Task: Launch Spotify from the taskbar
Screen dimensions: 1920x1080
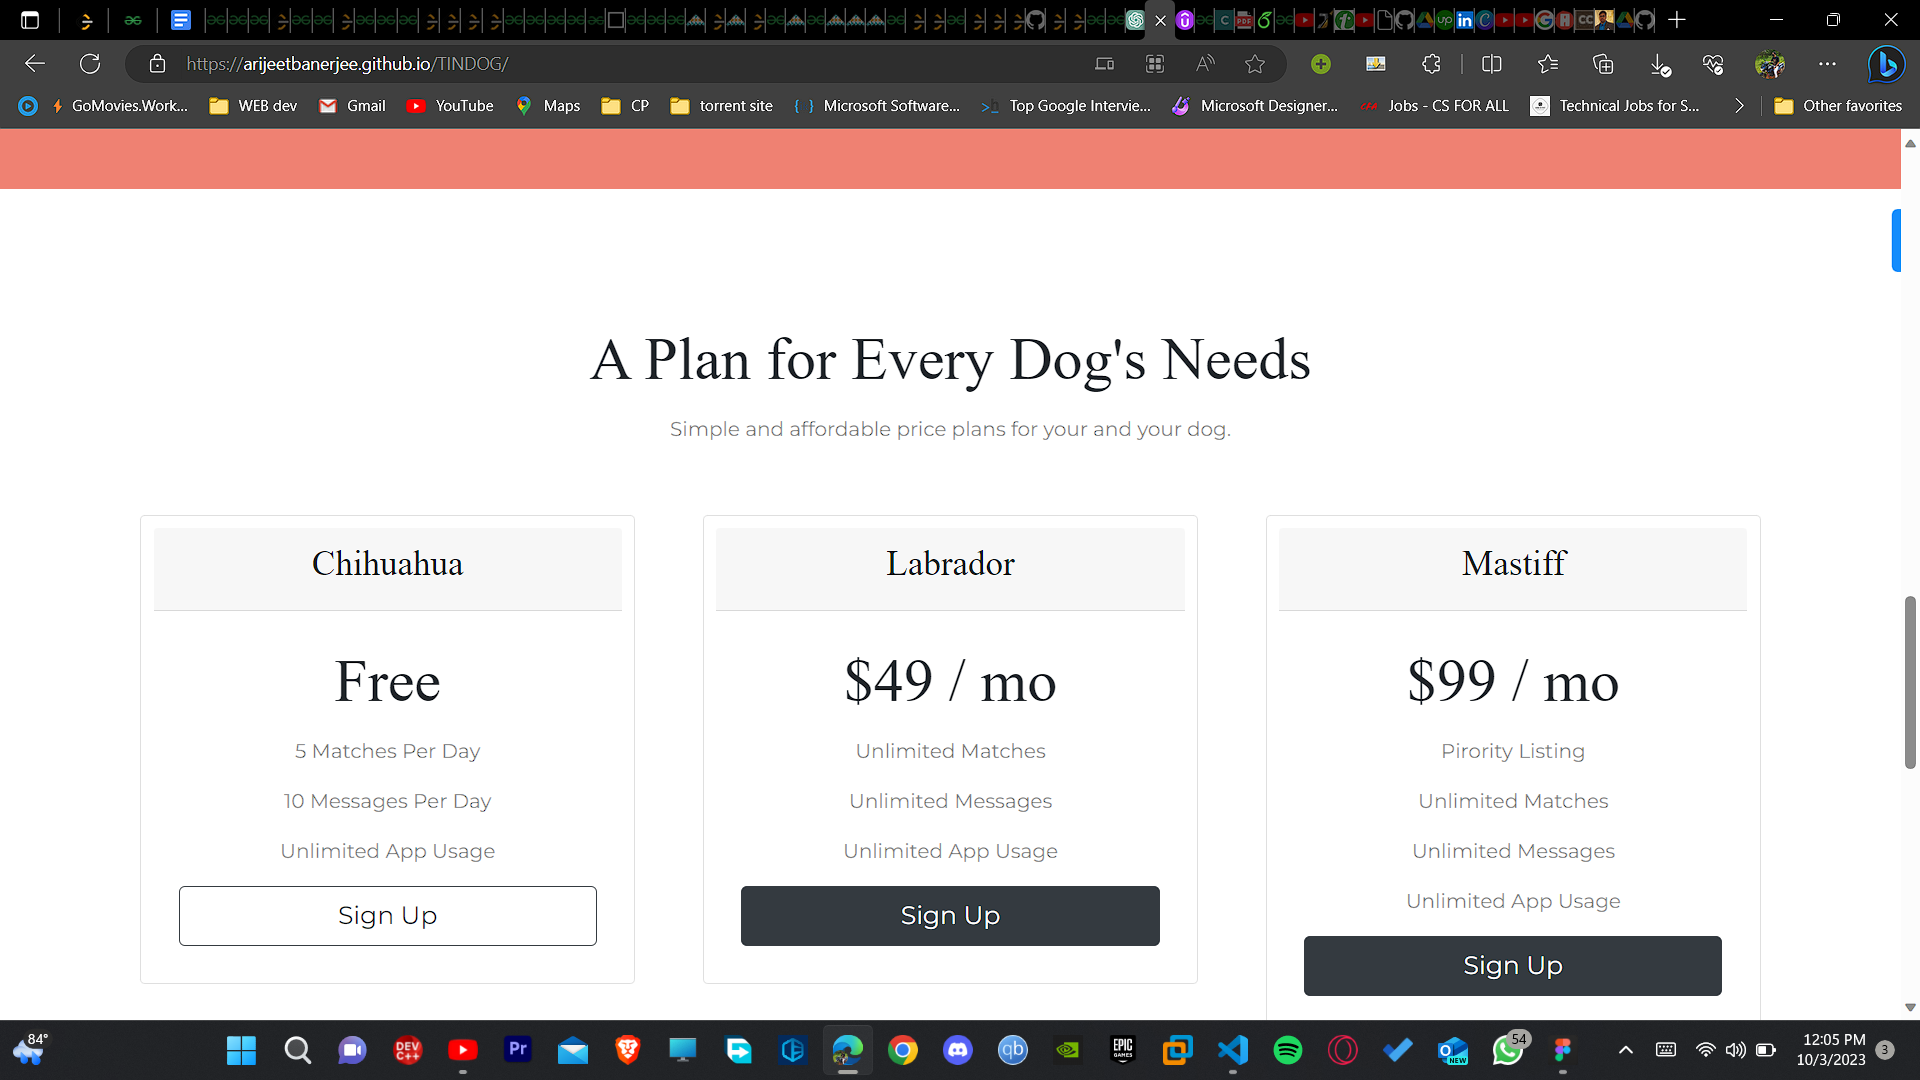Action: pyautogui.click(x=1288, y=1051)
